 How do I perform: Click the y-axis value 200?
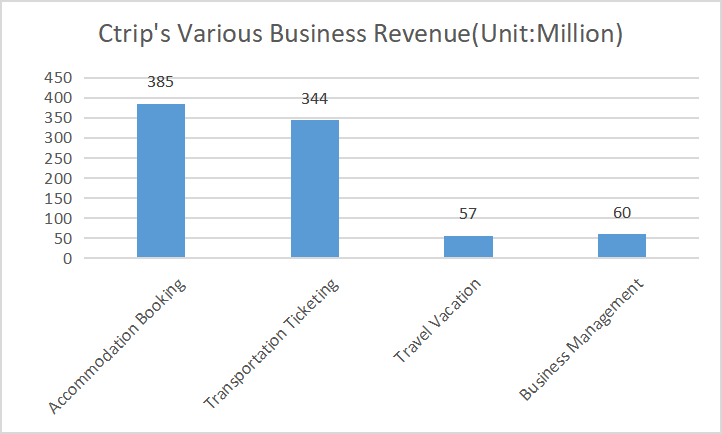(58, 178)
